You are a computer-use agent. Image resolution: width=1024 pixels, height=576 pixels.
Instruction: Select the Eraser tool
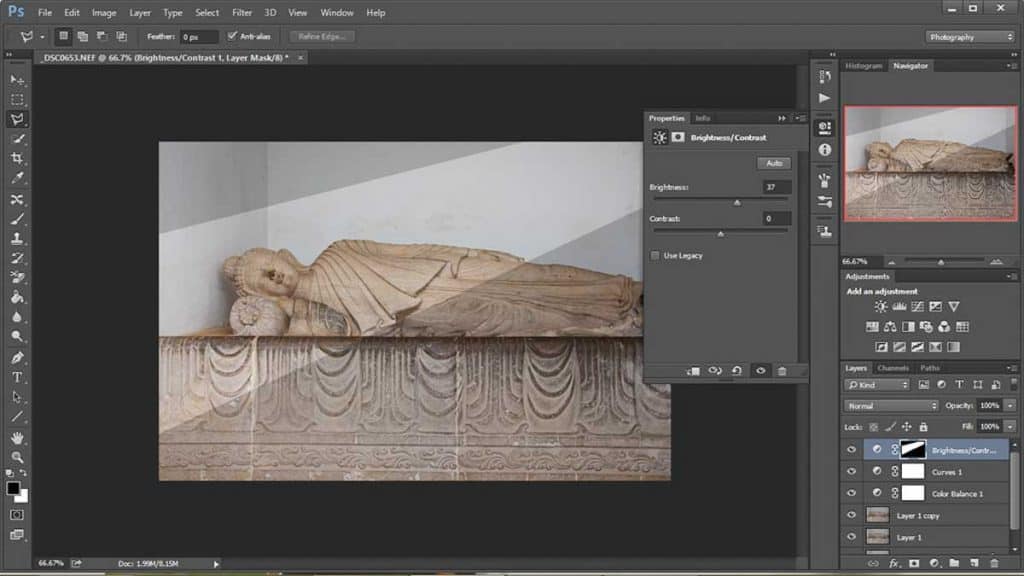[x=17, y=278]
